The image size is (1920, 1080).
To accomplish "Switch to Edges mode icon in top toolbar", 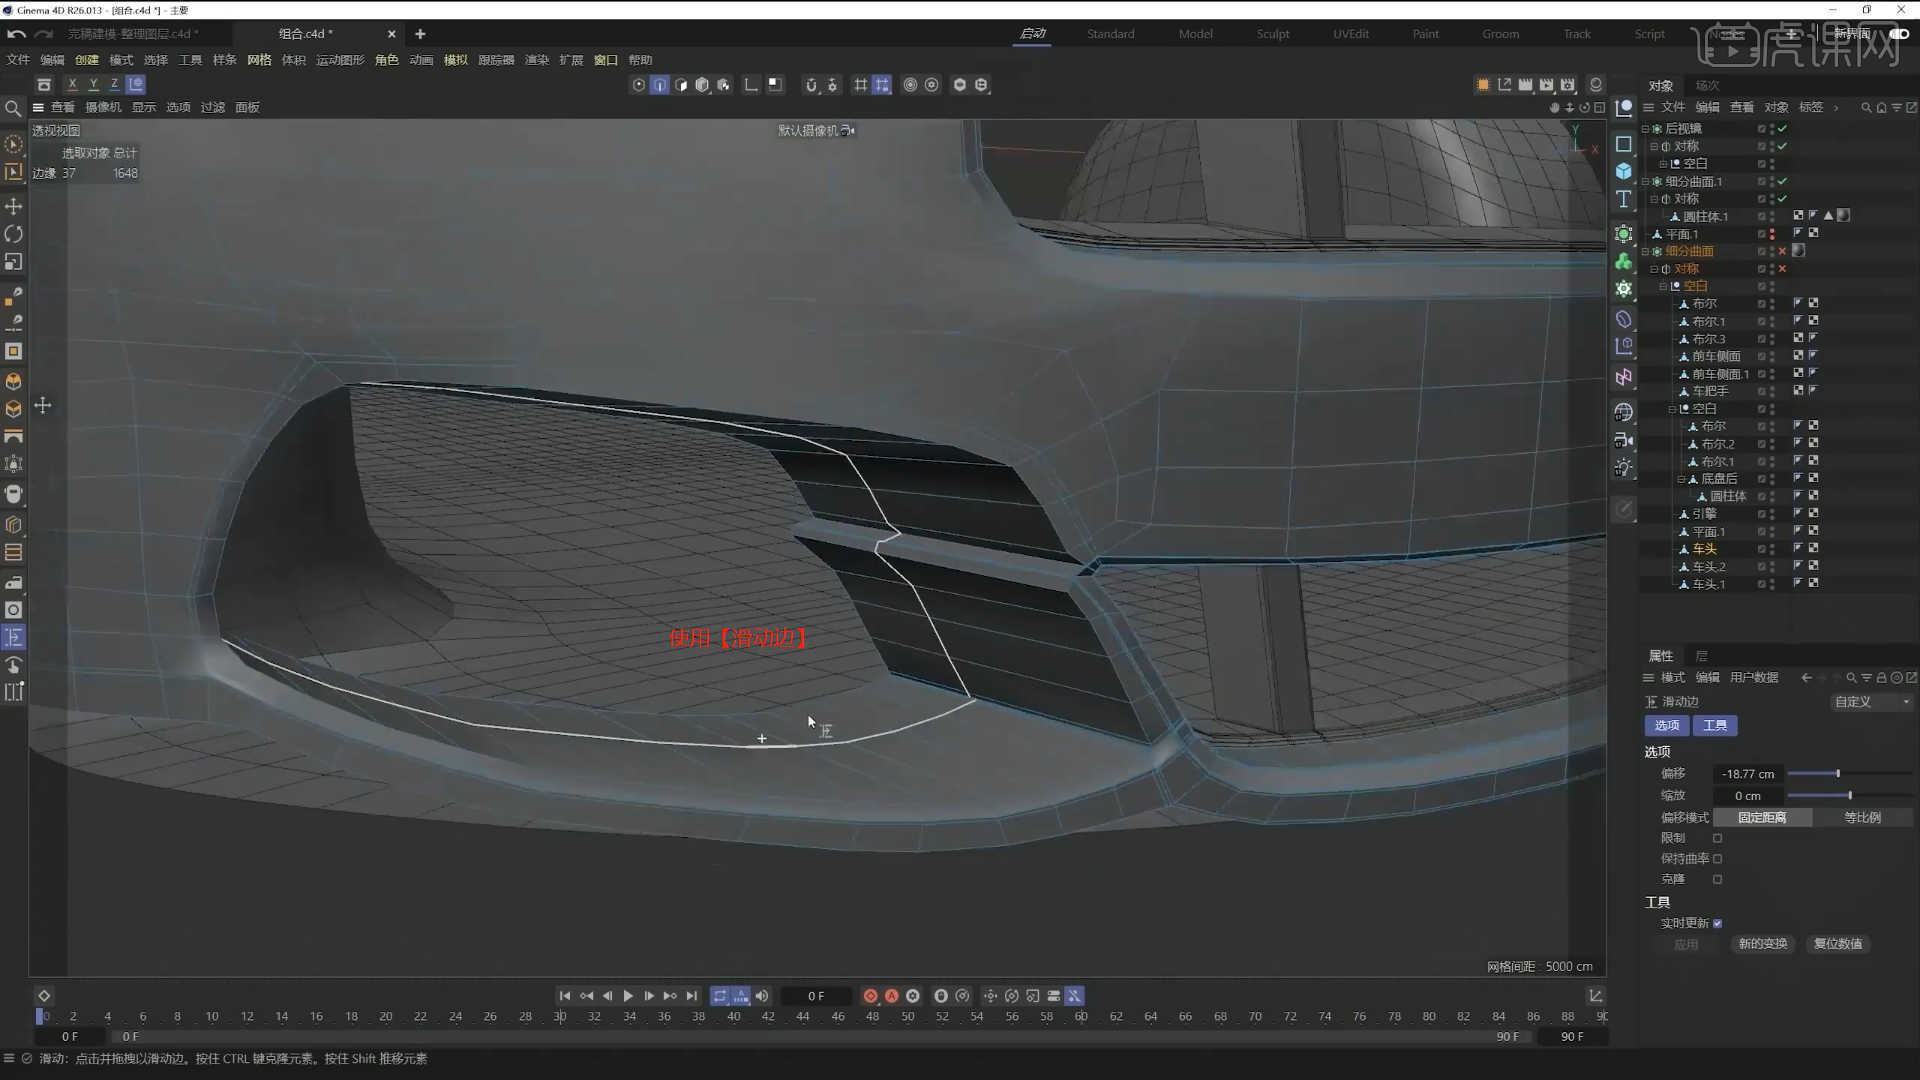I will 660,85.
